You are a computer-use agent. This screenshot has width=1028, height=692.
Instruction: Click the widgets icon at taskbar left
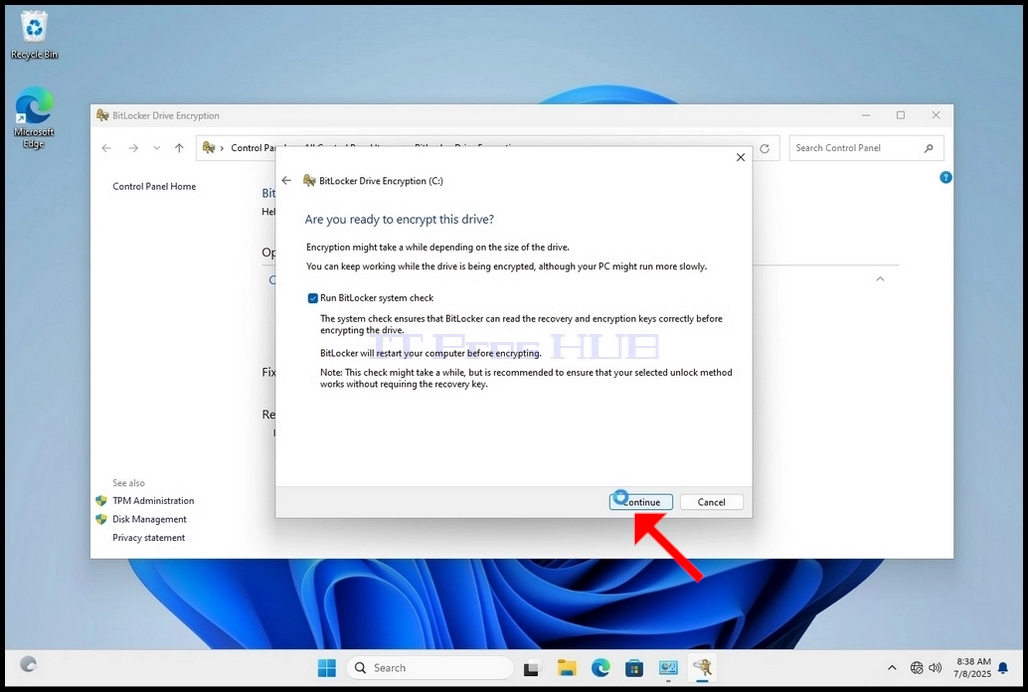tap(28, 664)
